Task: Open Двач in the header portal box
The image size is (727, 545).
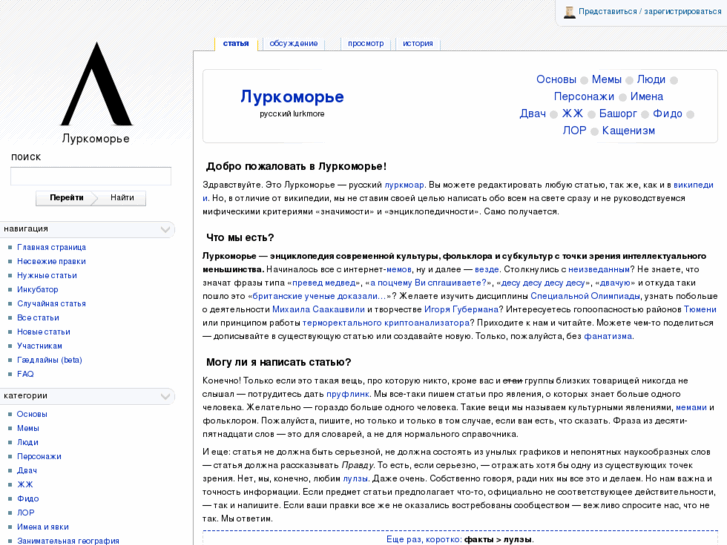Action: (x=533, y=114)
